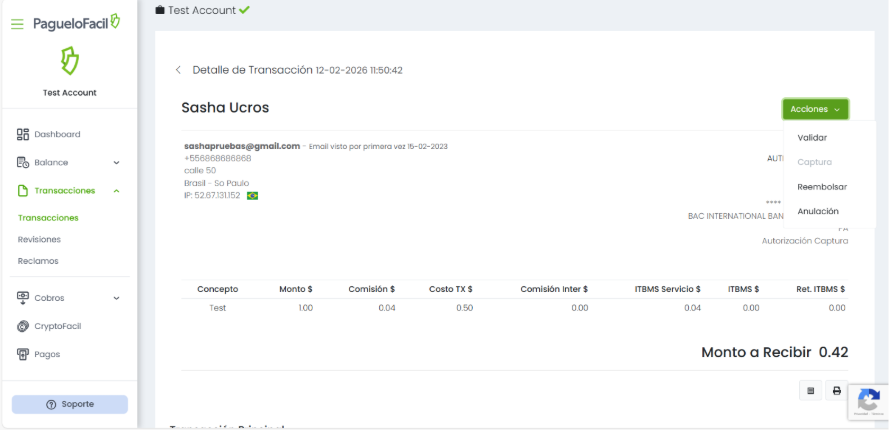Open the Reclamos sub-item

[x=38, y=261]
